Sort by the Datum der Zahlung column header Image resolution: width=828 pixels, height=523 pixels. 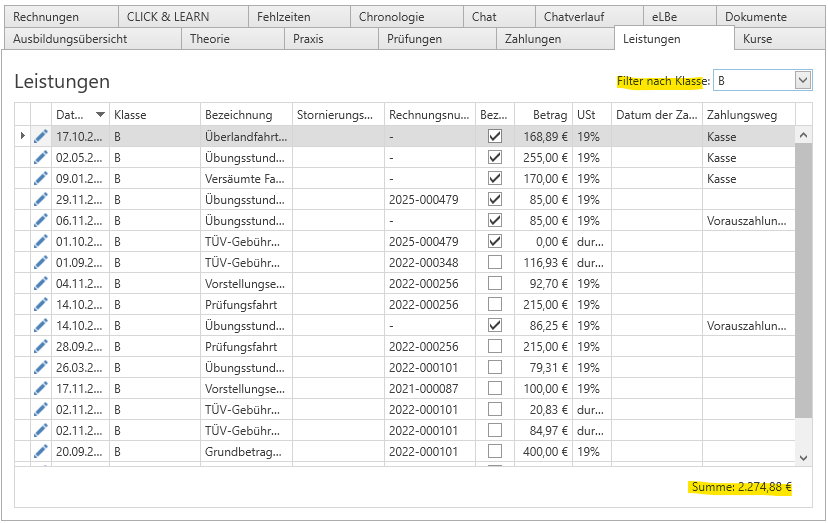(657, 115)
